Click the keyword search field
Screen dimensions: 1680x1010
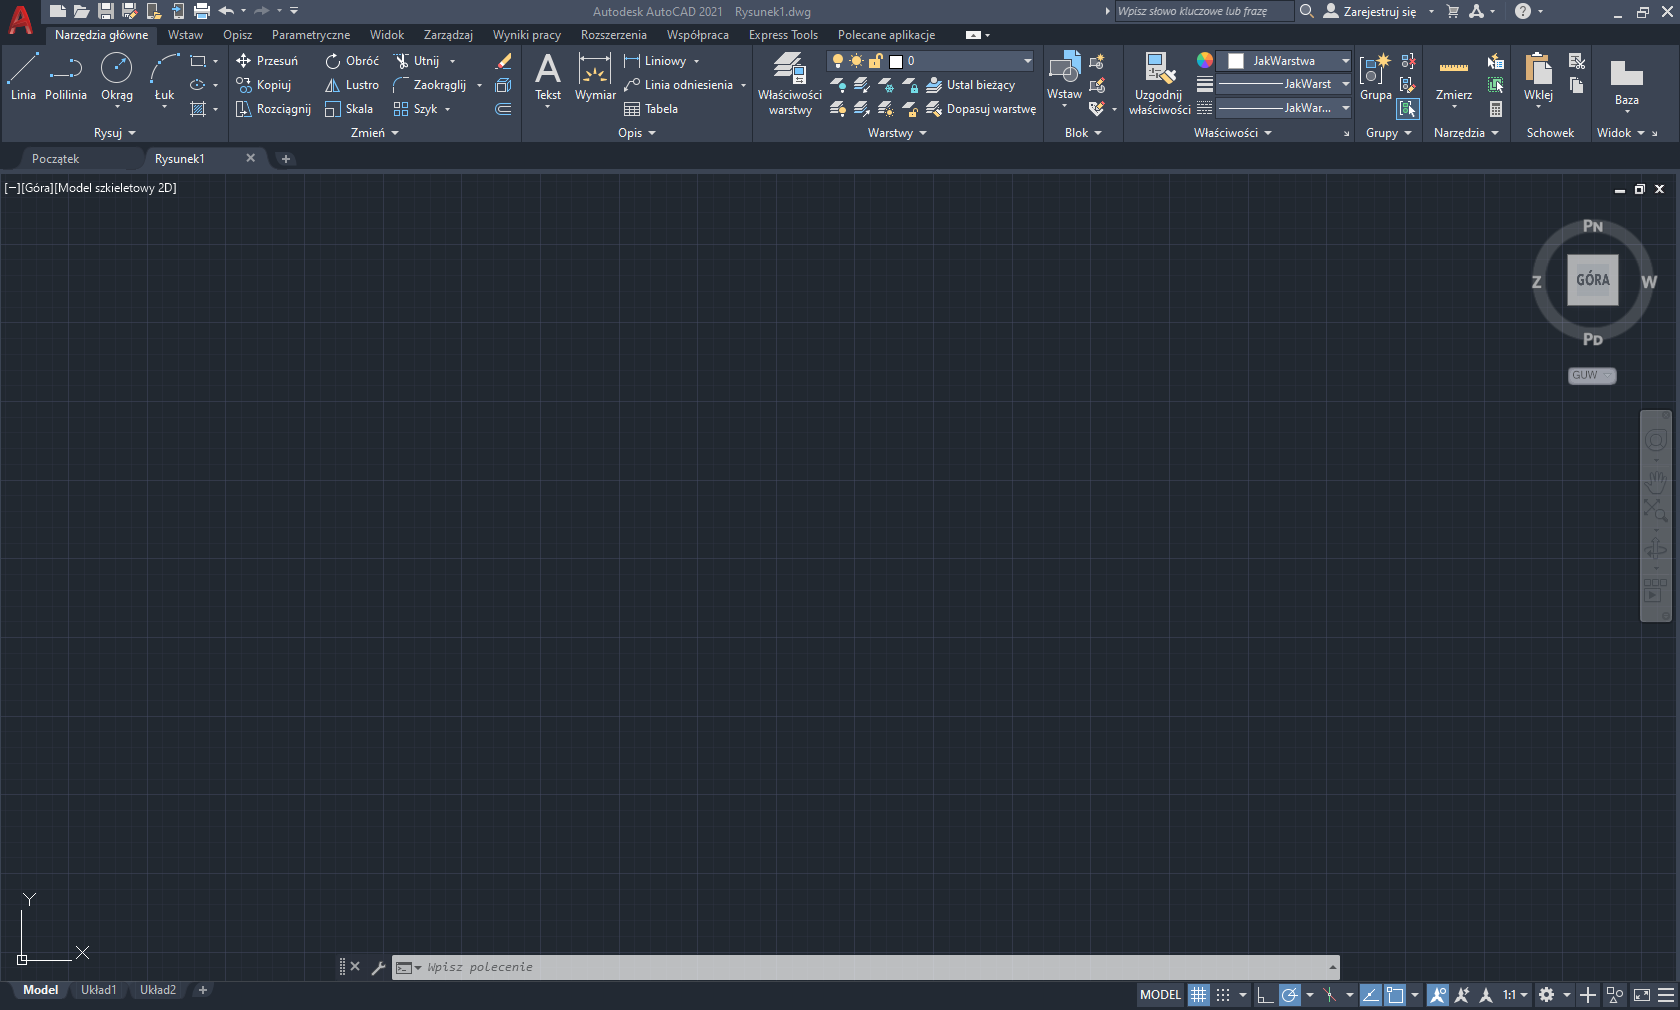tap(1203, 12)
